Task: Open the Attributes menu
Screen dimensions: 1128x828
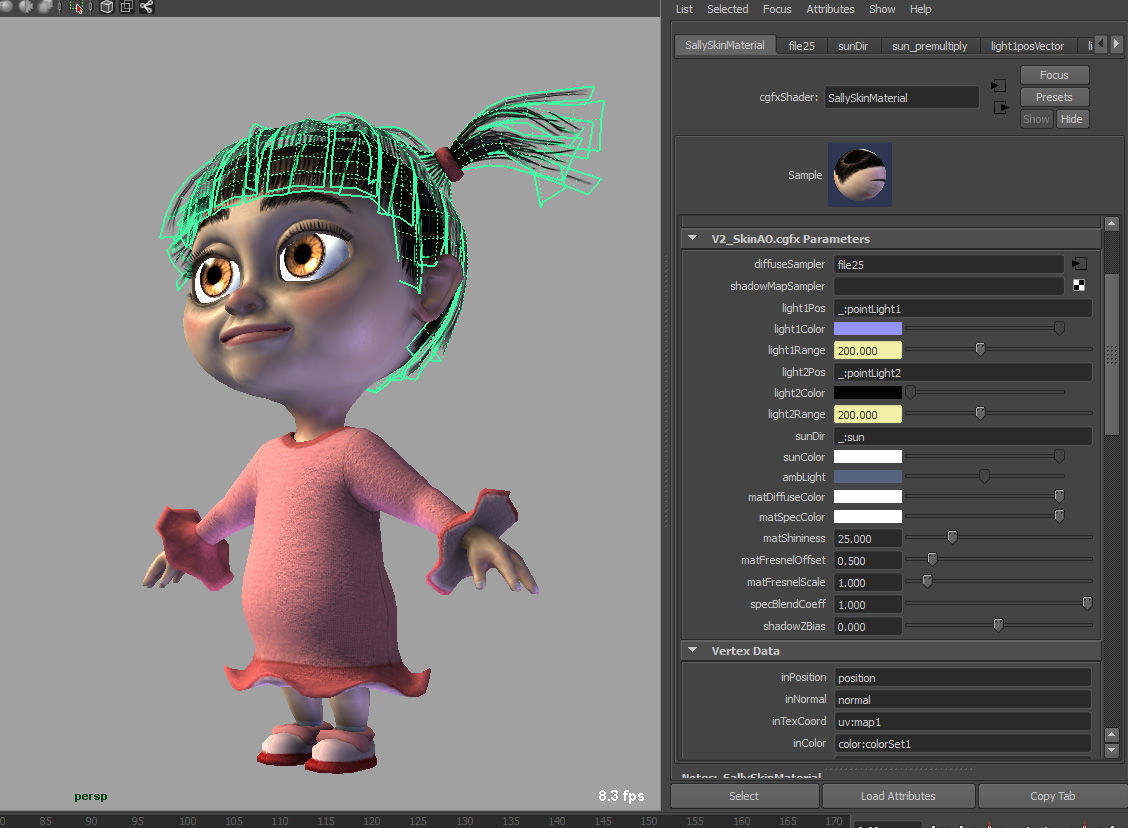Action: pyautogui.click(x=829, y=9)
